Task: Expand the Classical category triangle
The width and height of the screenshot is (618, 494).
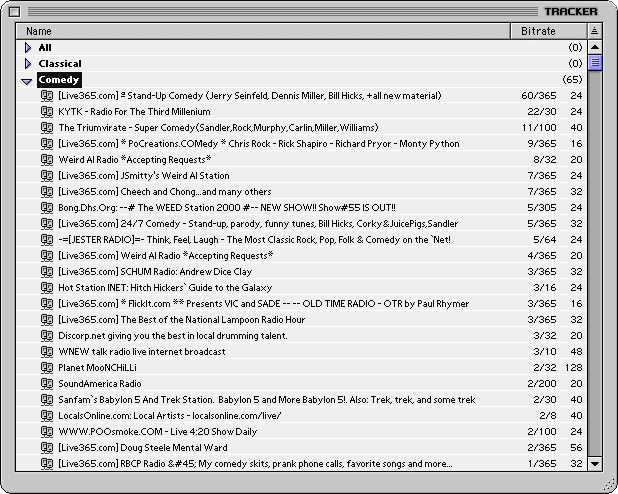Action: 28,63
